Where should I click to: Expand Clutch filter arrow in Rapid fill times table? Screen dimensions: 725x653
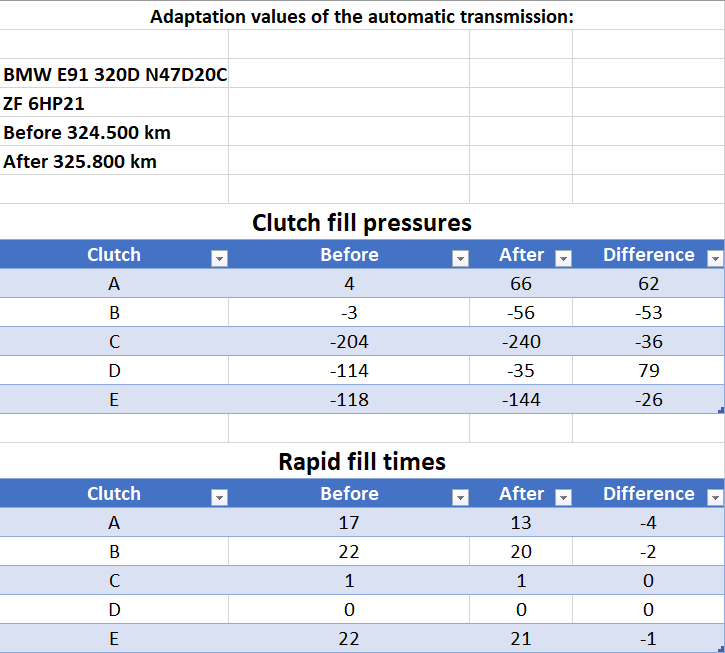pyautogui.click(x=219, y=498)
